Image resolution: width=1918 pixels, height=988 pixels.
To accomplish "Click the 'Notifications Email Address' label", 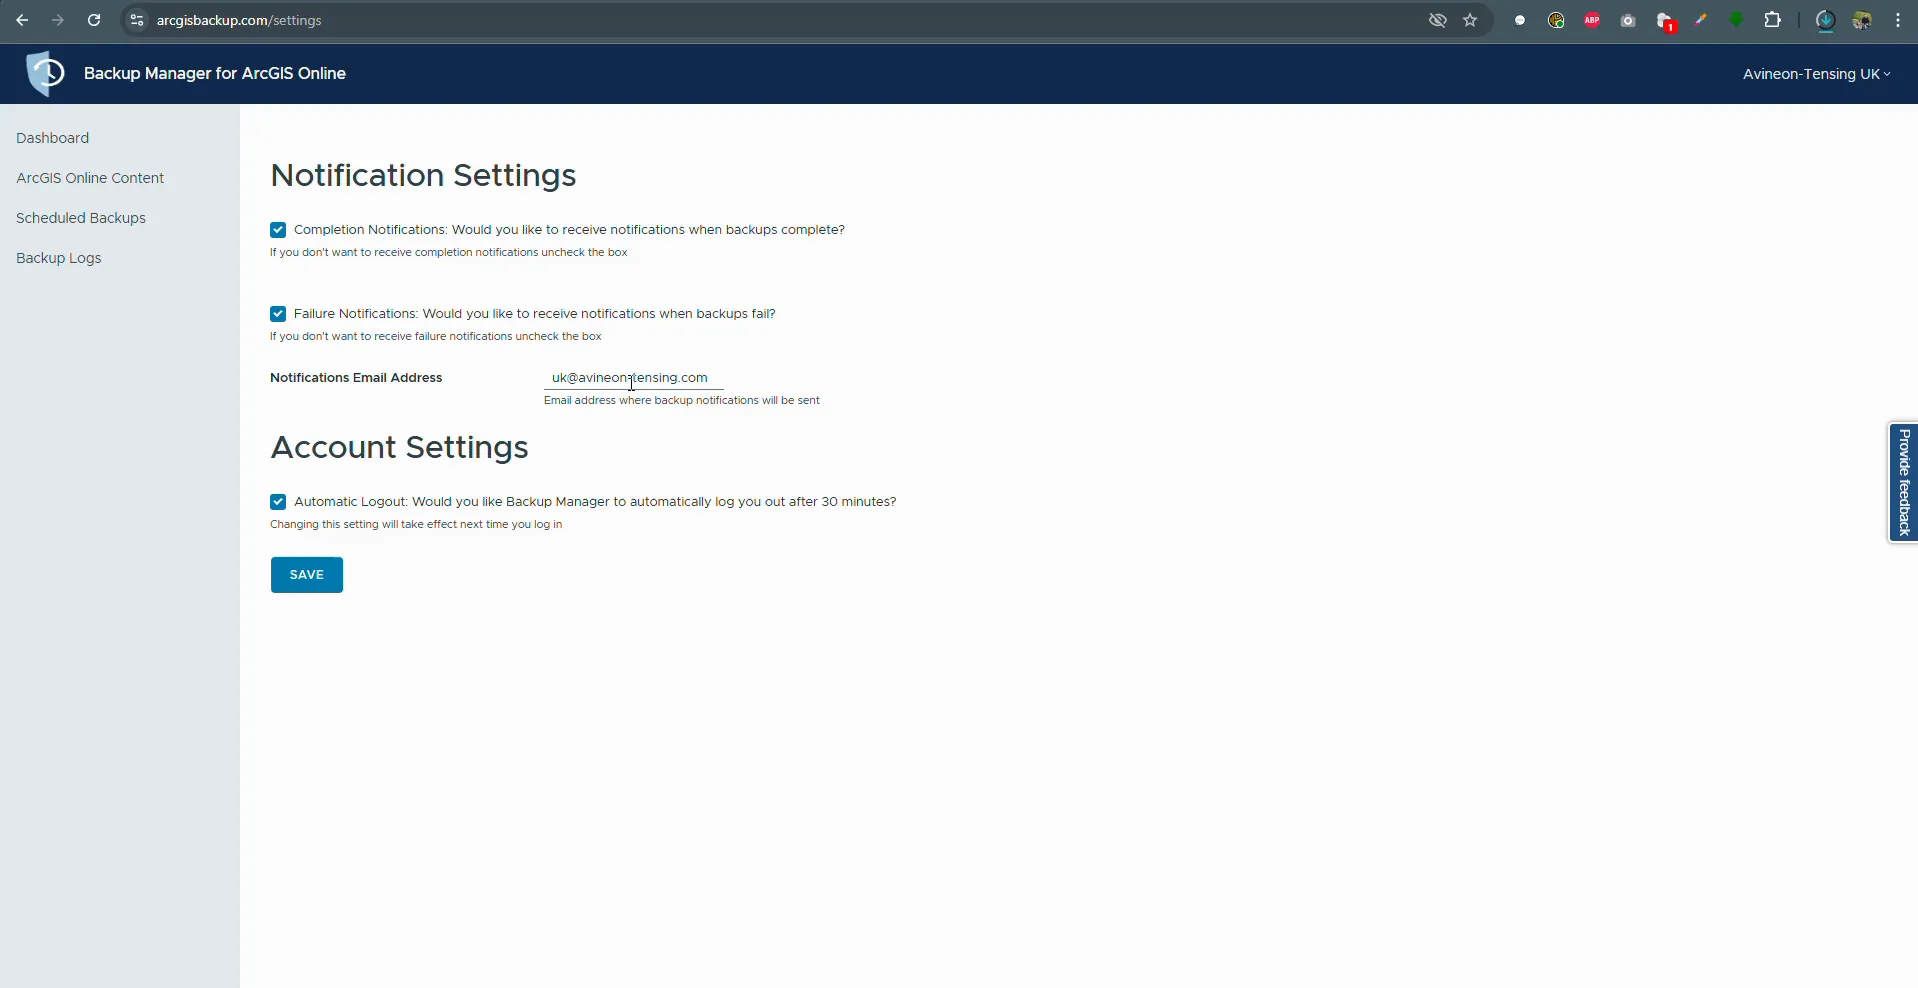I will coord(356,378).
